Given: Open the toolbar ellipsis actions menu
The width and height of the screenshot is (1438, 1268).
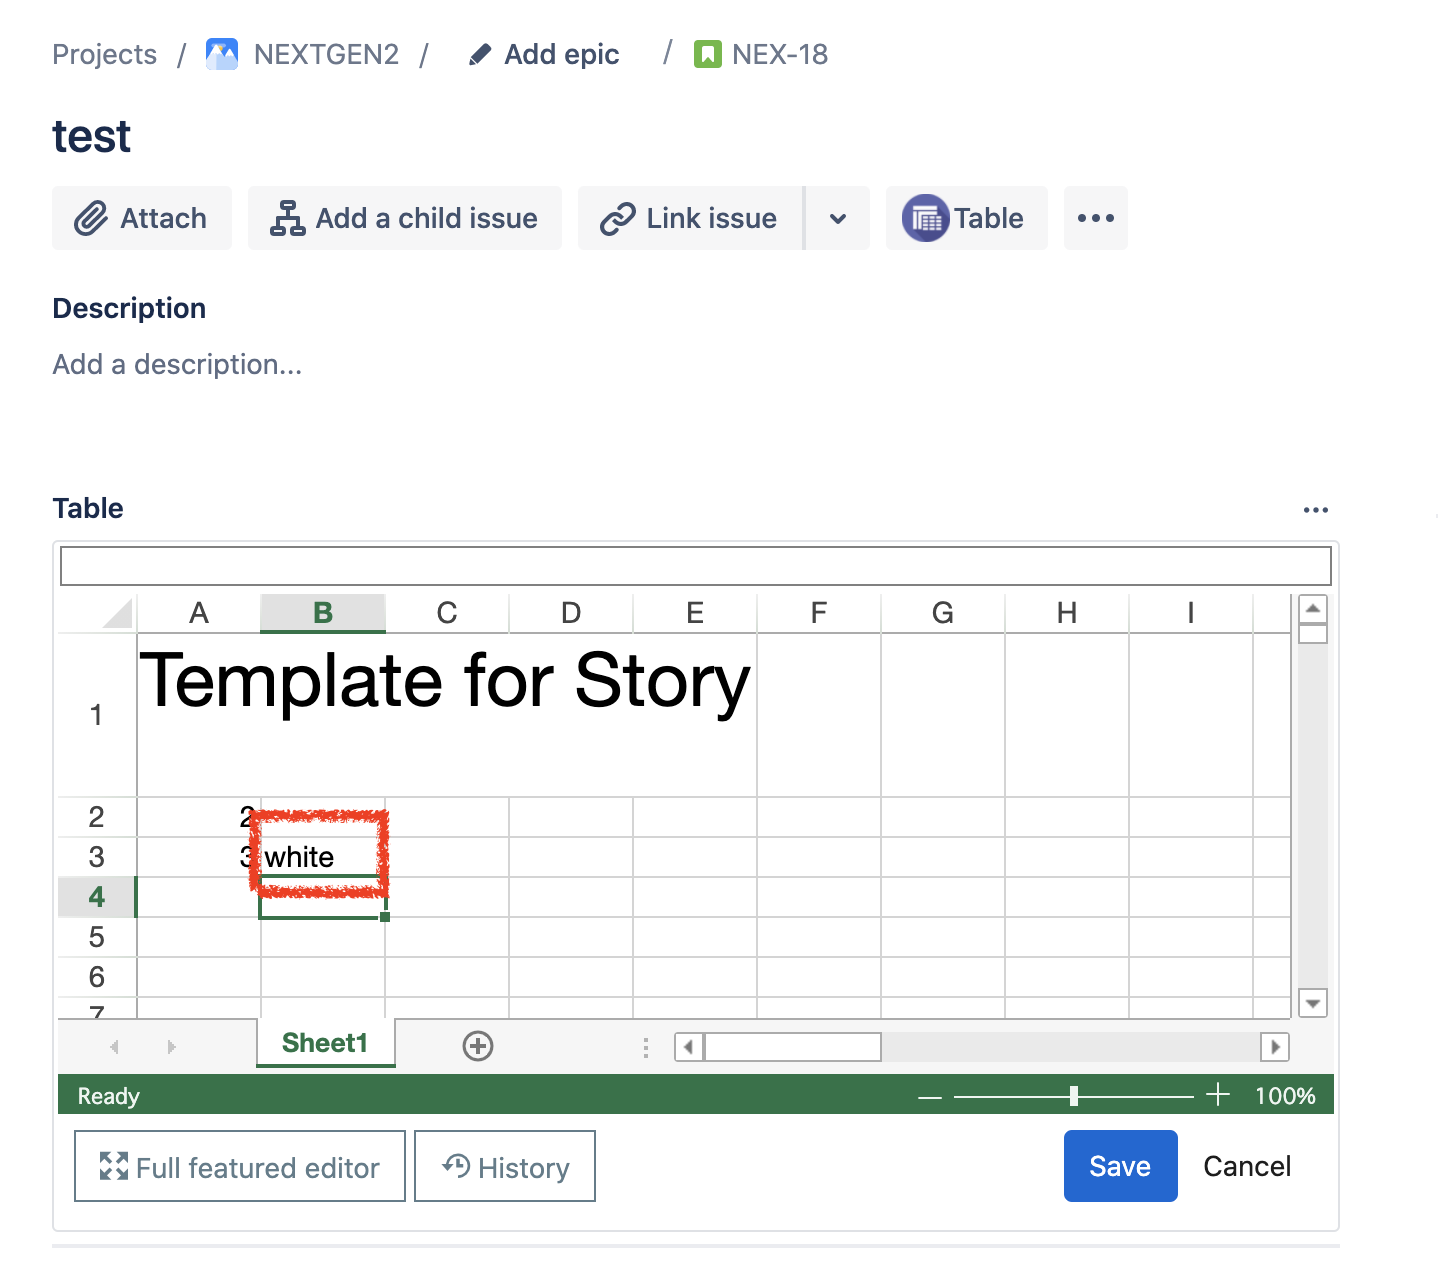Looking at the screenshot, I should (1095, 218).
